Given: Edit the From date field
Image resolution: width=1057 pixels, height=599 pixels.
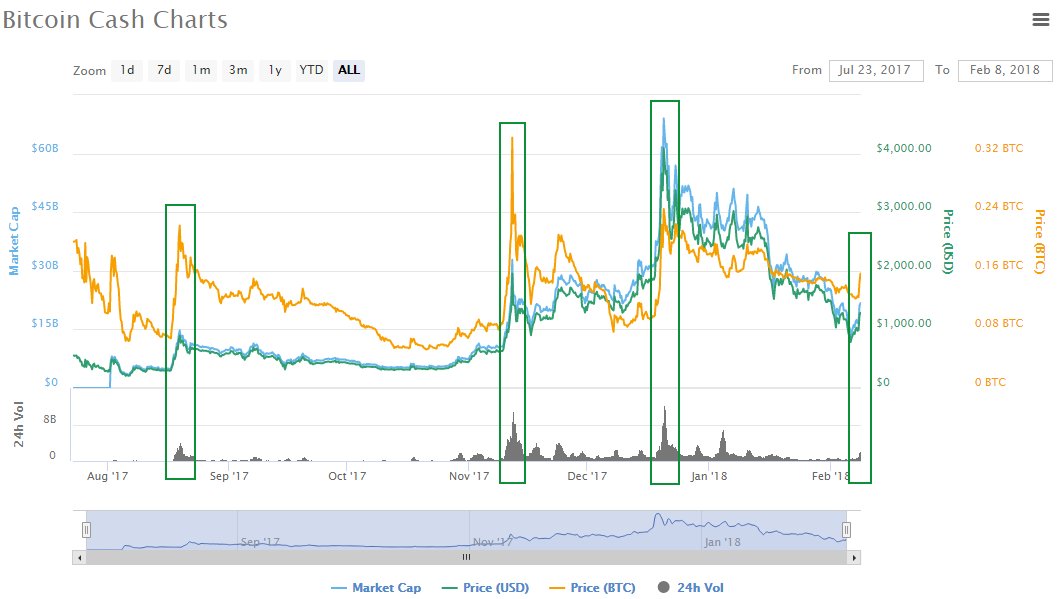Looking at the screenshot, I should click(876, 70).
